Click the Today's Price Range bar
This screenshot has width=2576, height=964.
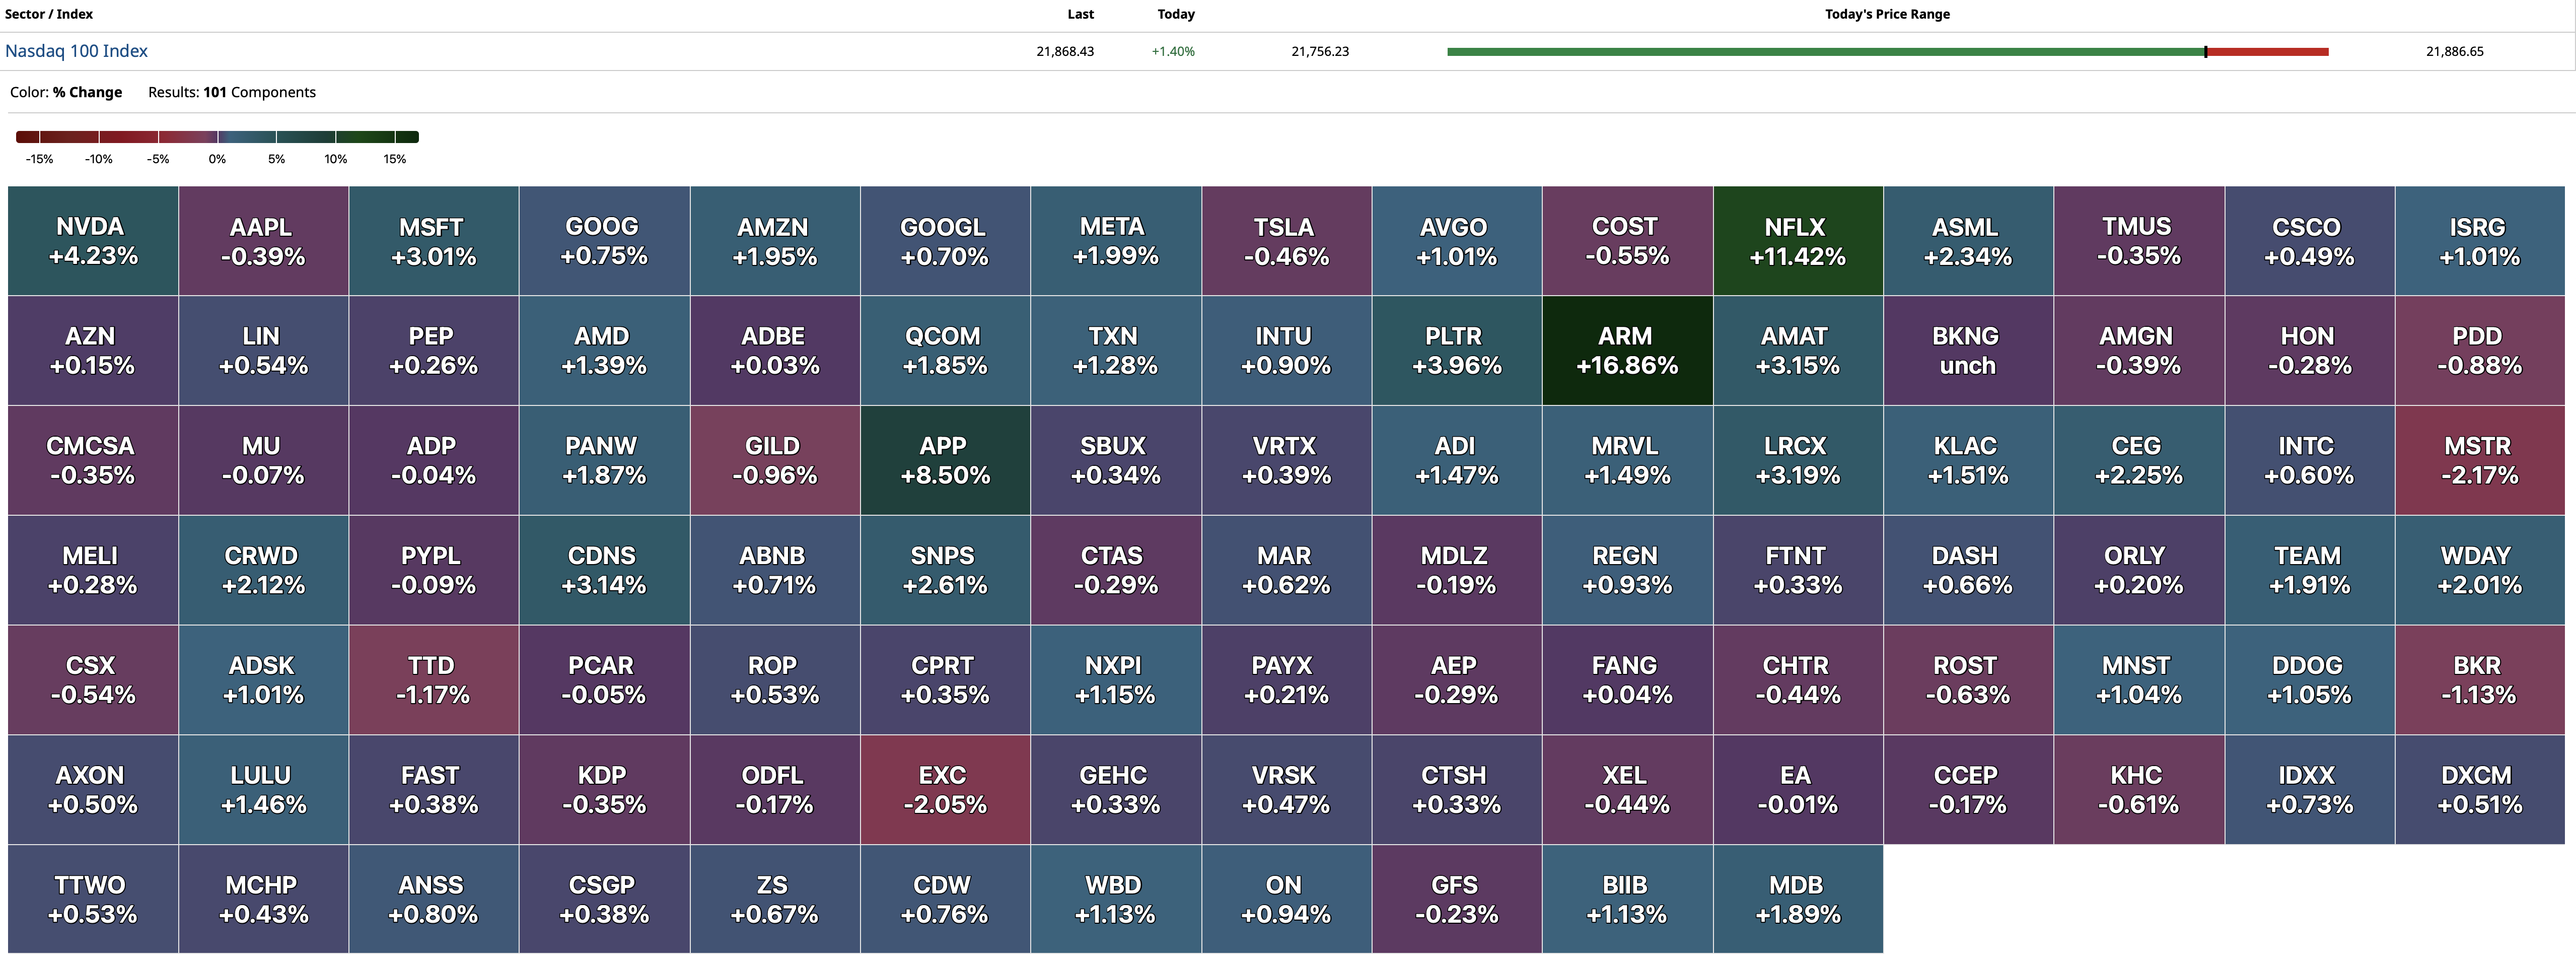(1887, 51)
